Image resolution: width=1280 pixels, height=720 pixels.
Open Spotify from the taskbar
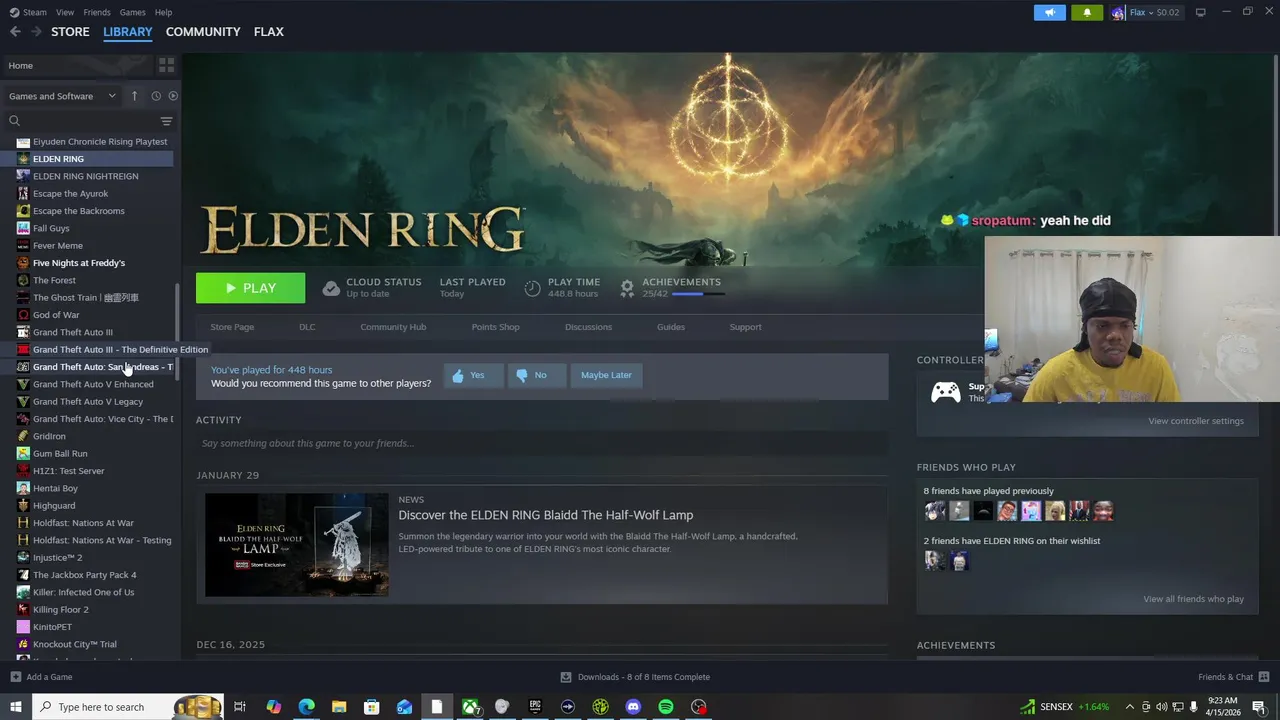[x=666, y=707]
